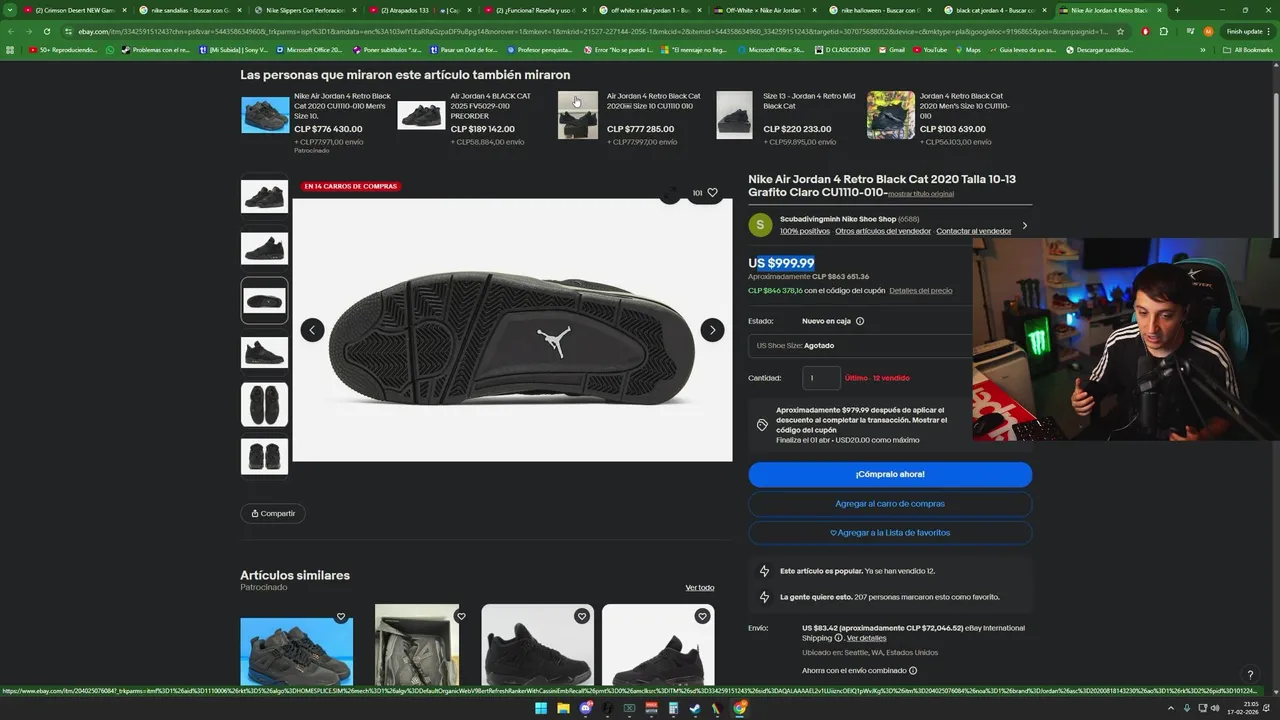Viewport: 1280px width, 720px height.
Task: Switch to the Crimson Desert NEW Game tab
Action: 75,10
